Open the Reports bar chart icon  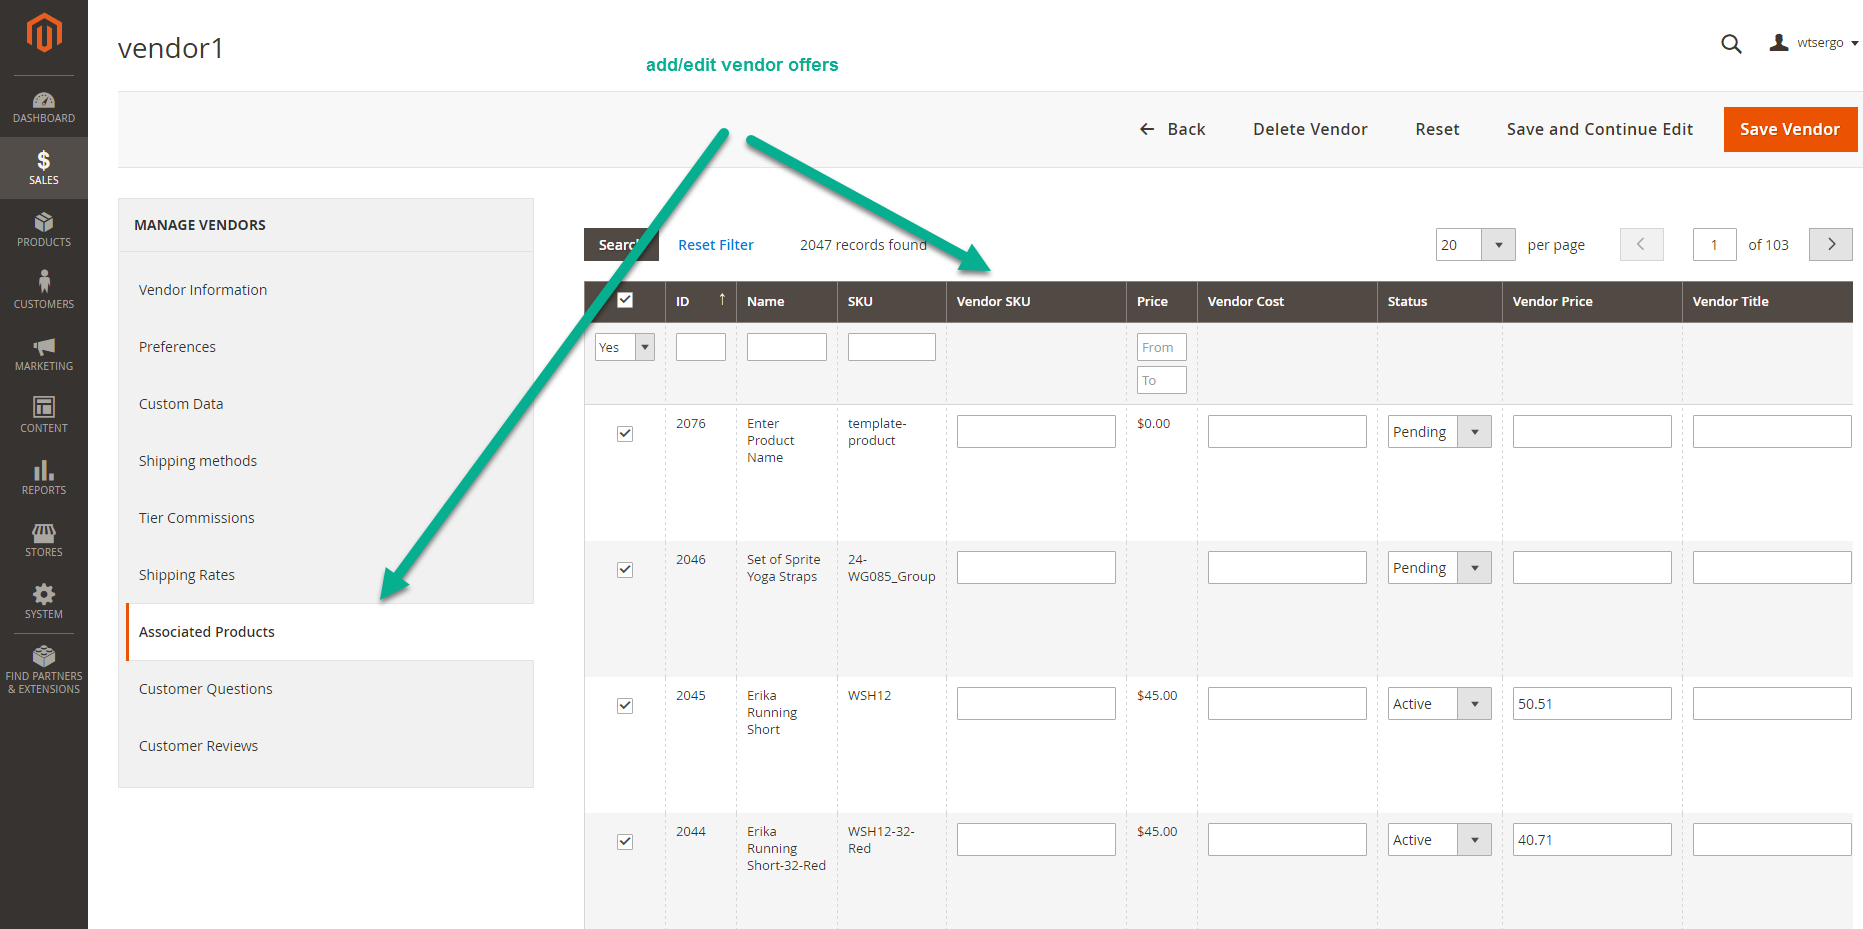pyautogui.click(x=44, y=478)
